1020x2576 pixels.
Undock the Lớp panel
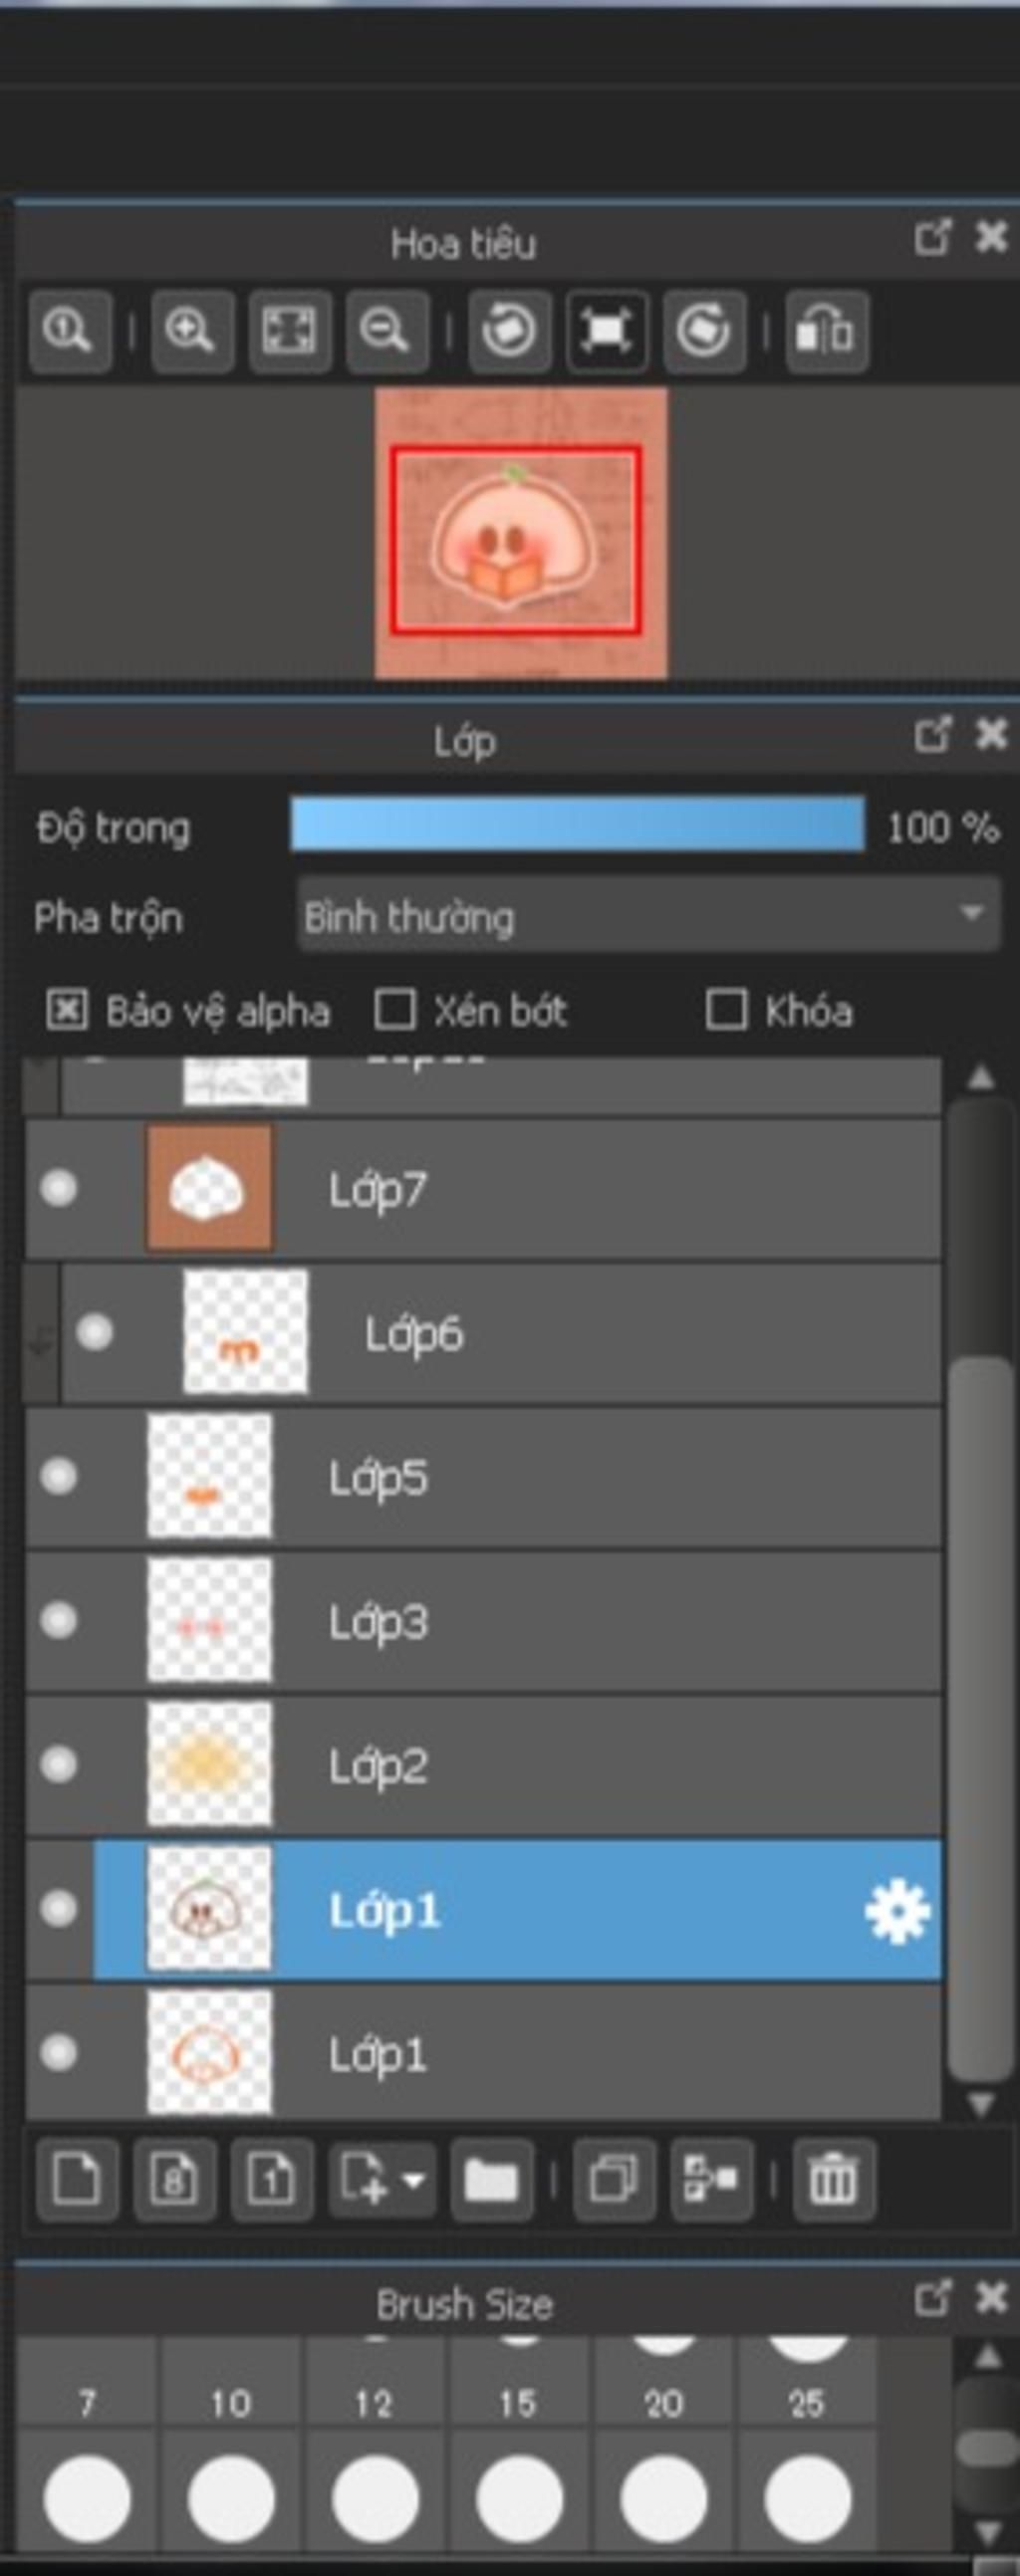931,735
